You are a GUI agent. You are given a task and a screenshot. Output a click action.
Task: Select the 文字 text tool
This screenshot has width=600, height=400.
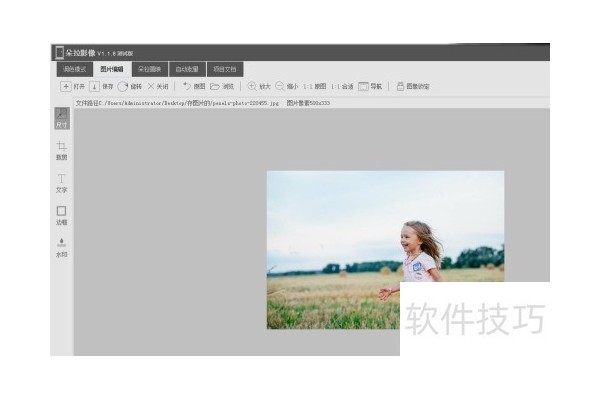tap(62, 183)
